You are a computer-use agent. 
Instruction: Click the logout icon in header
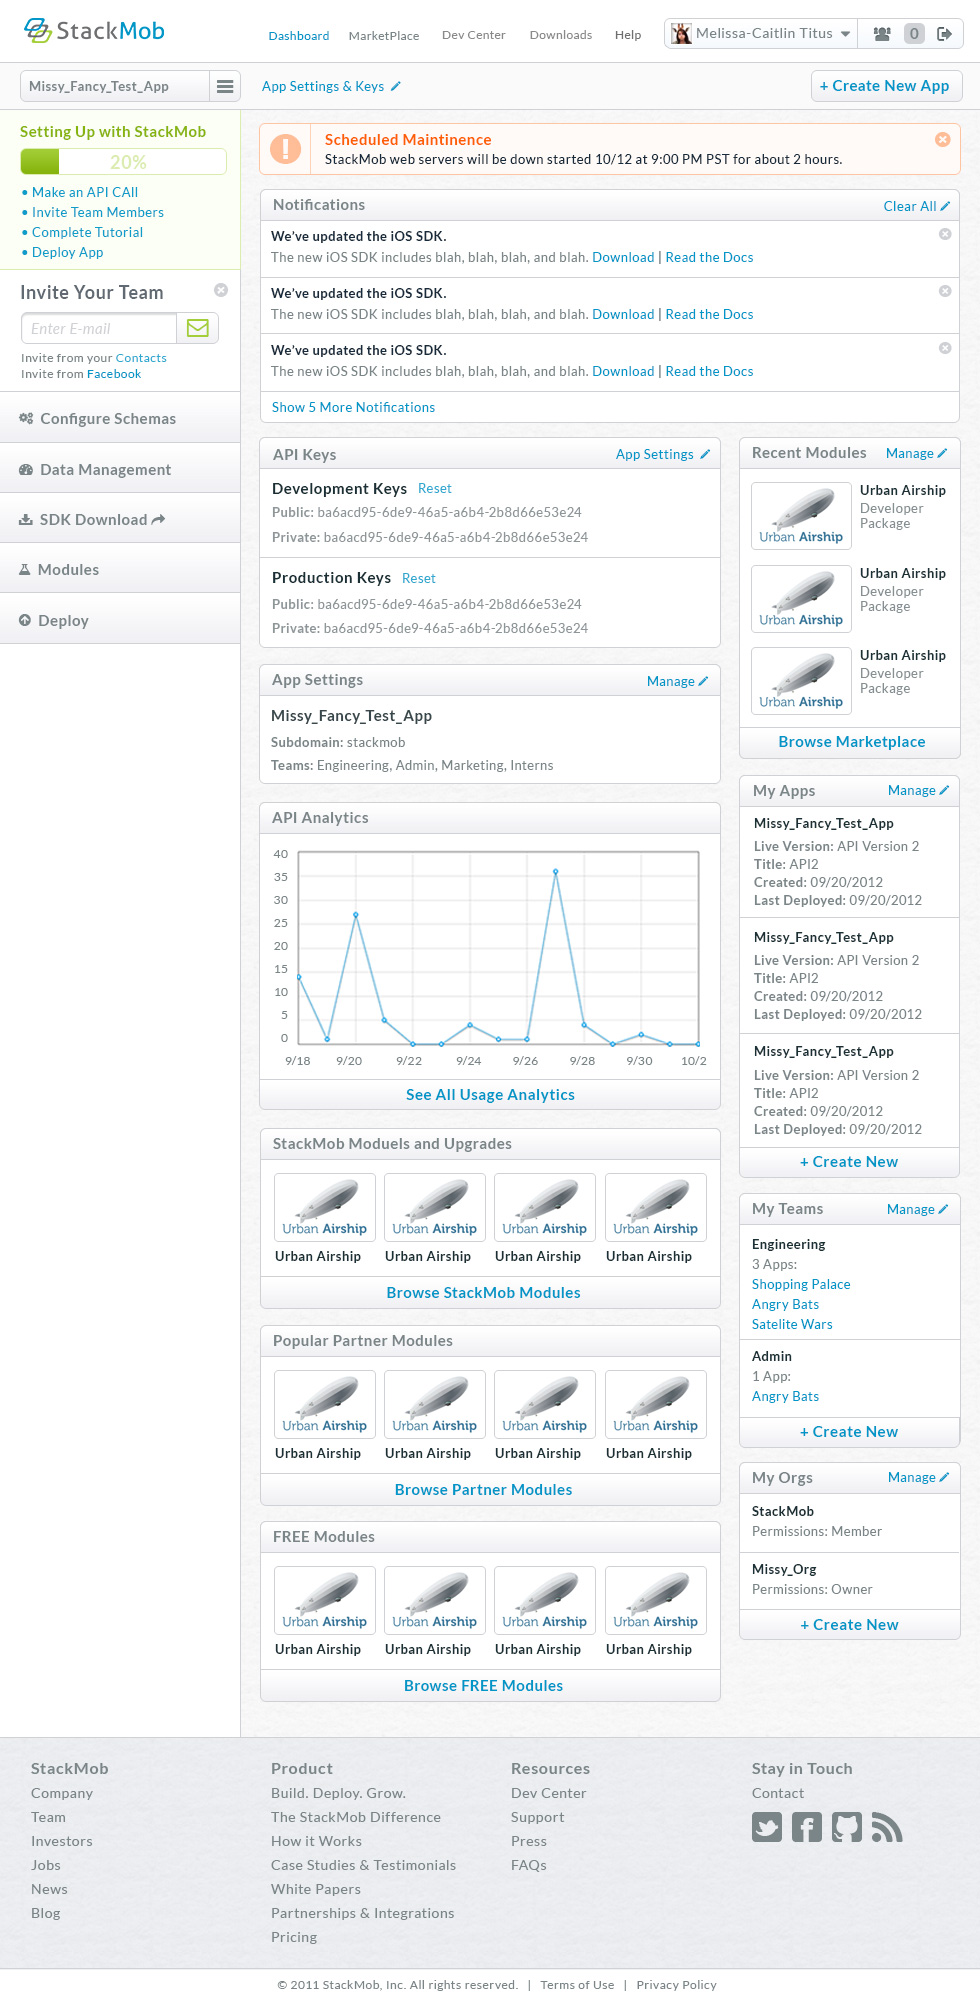(944, 34)
